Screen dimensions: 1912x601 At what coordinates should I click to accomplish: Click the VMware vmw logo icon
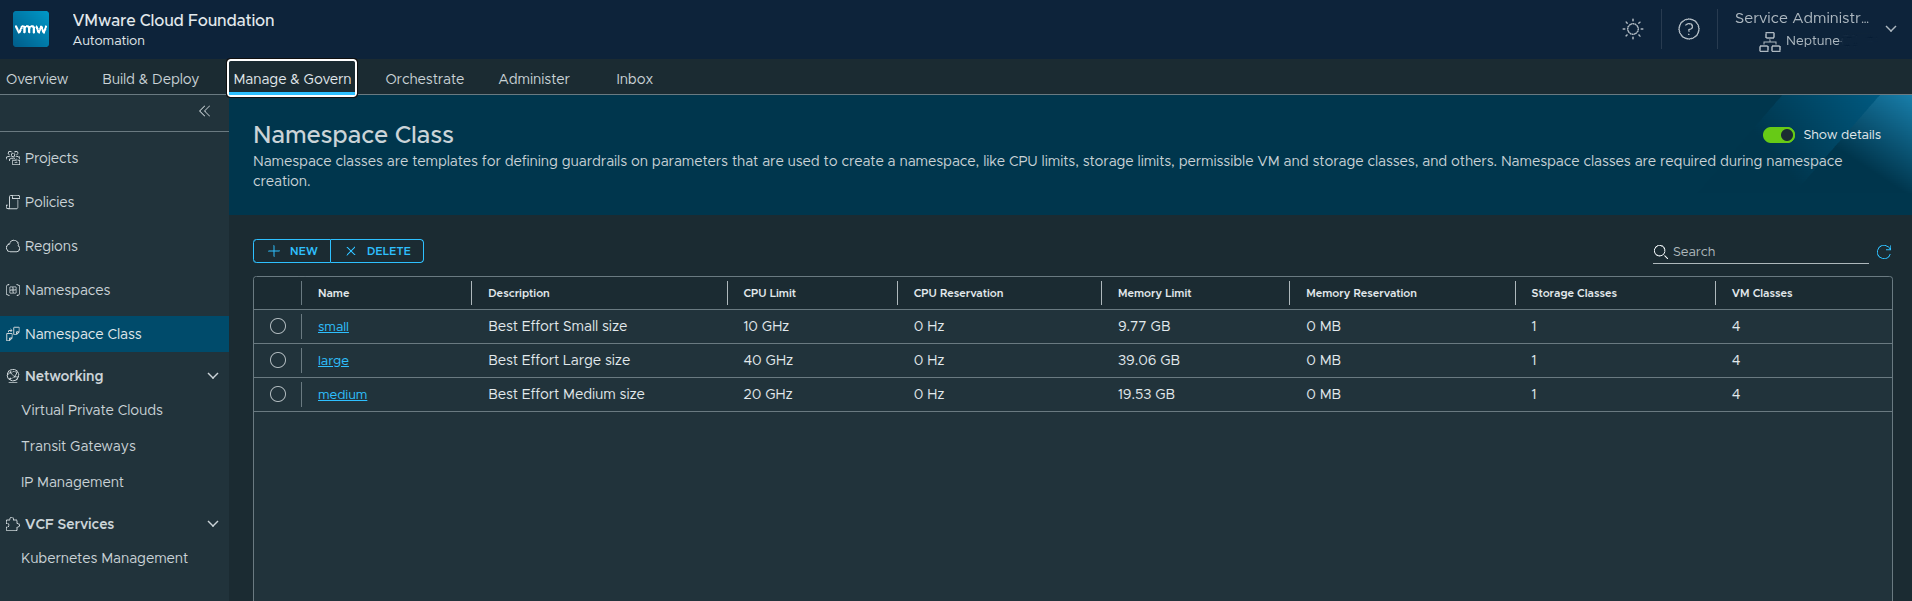pyautogui.click(x=31, y=29)
